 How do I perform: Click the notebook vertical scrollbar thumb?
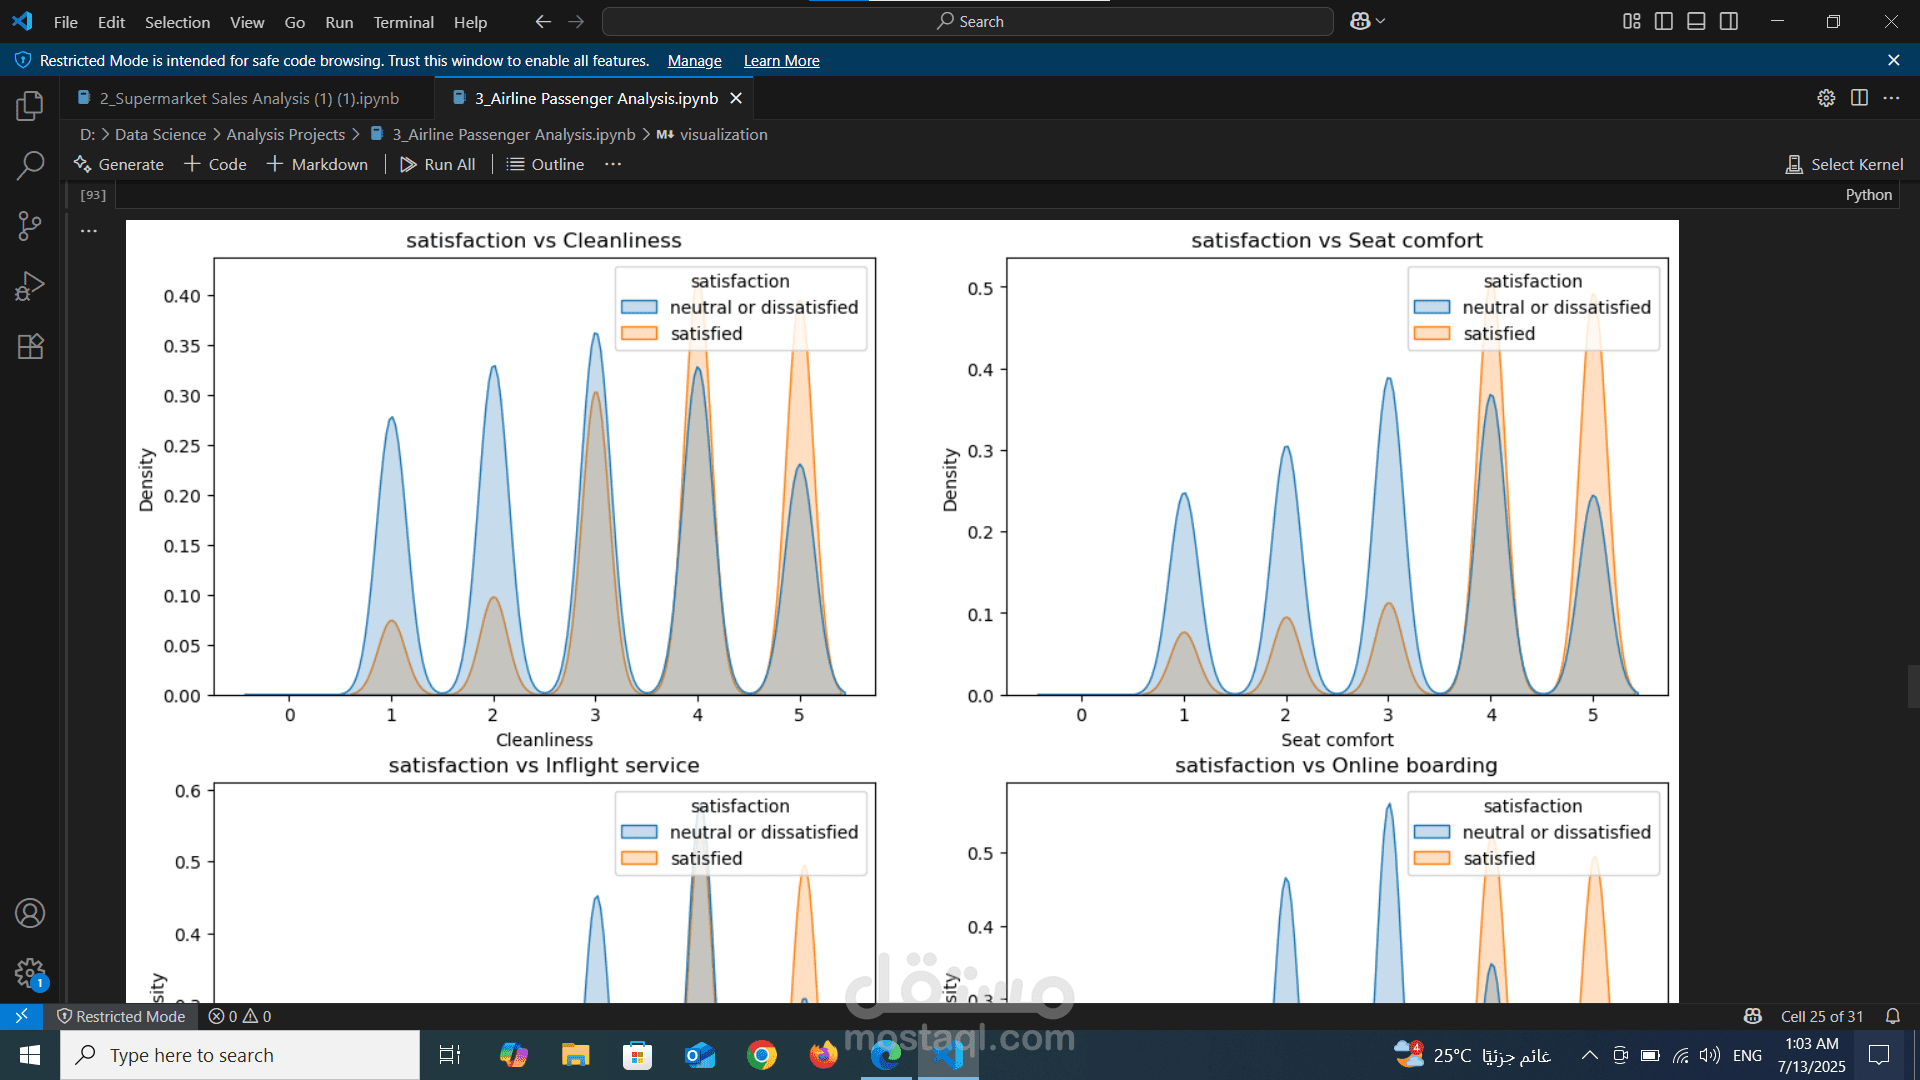pyautogui.click(x=1913, y=686)
